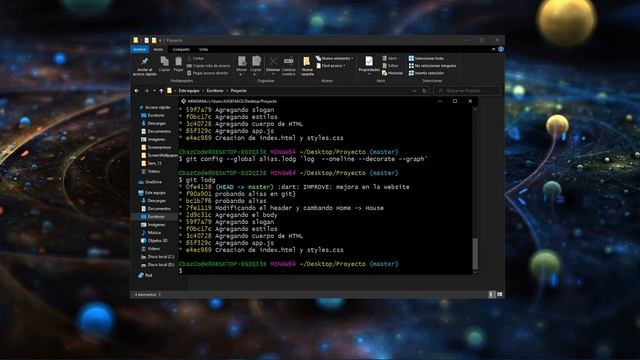Select Objetos 3D in the sidebar
Viewport: 640px width, 360px height.
click(154, 241)
